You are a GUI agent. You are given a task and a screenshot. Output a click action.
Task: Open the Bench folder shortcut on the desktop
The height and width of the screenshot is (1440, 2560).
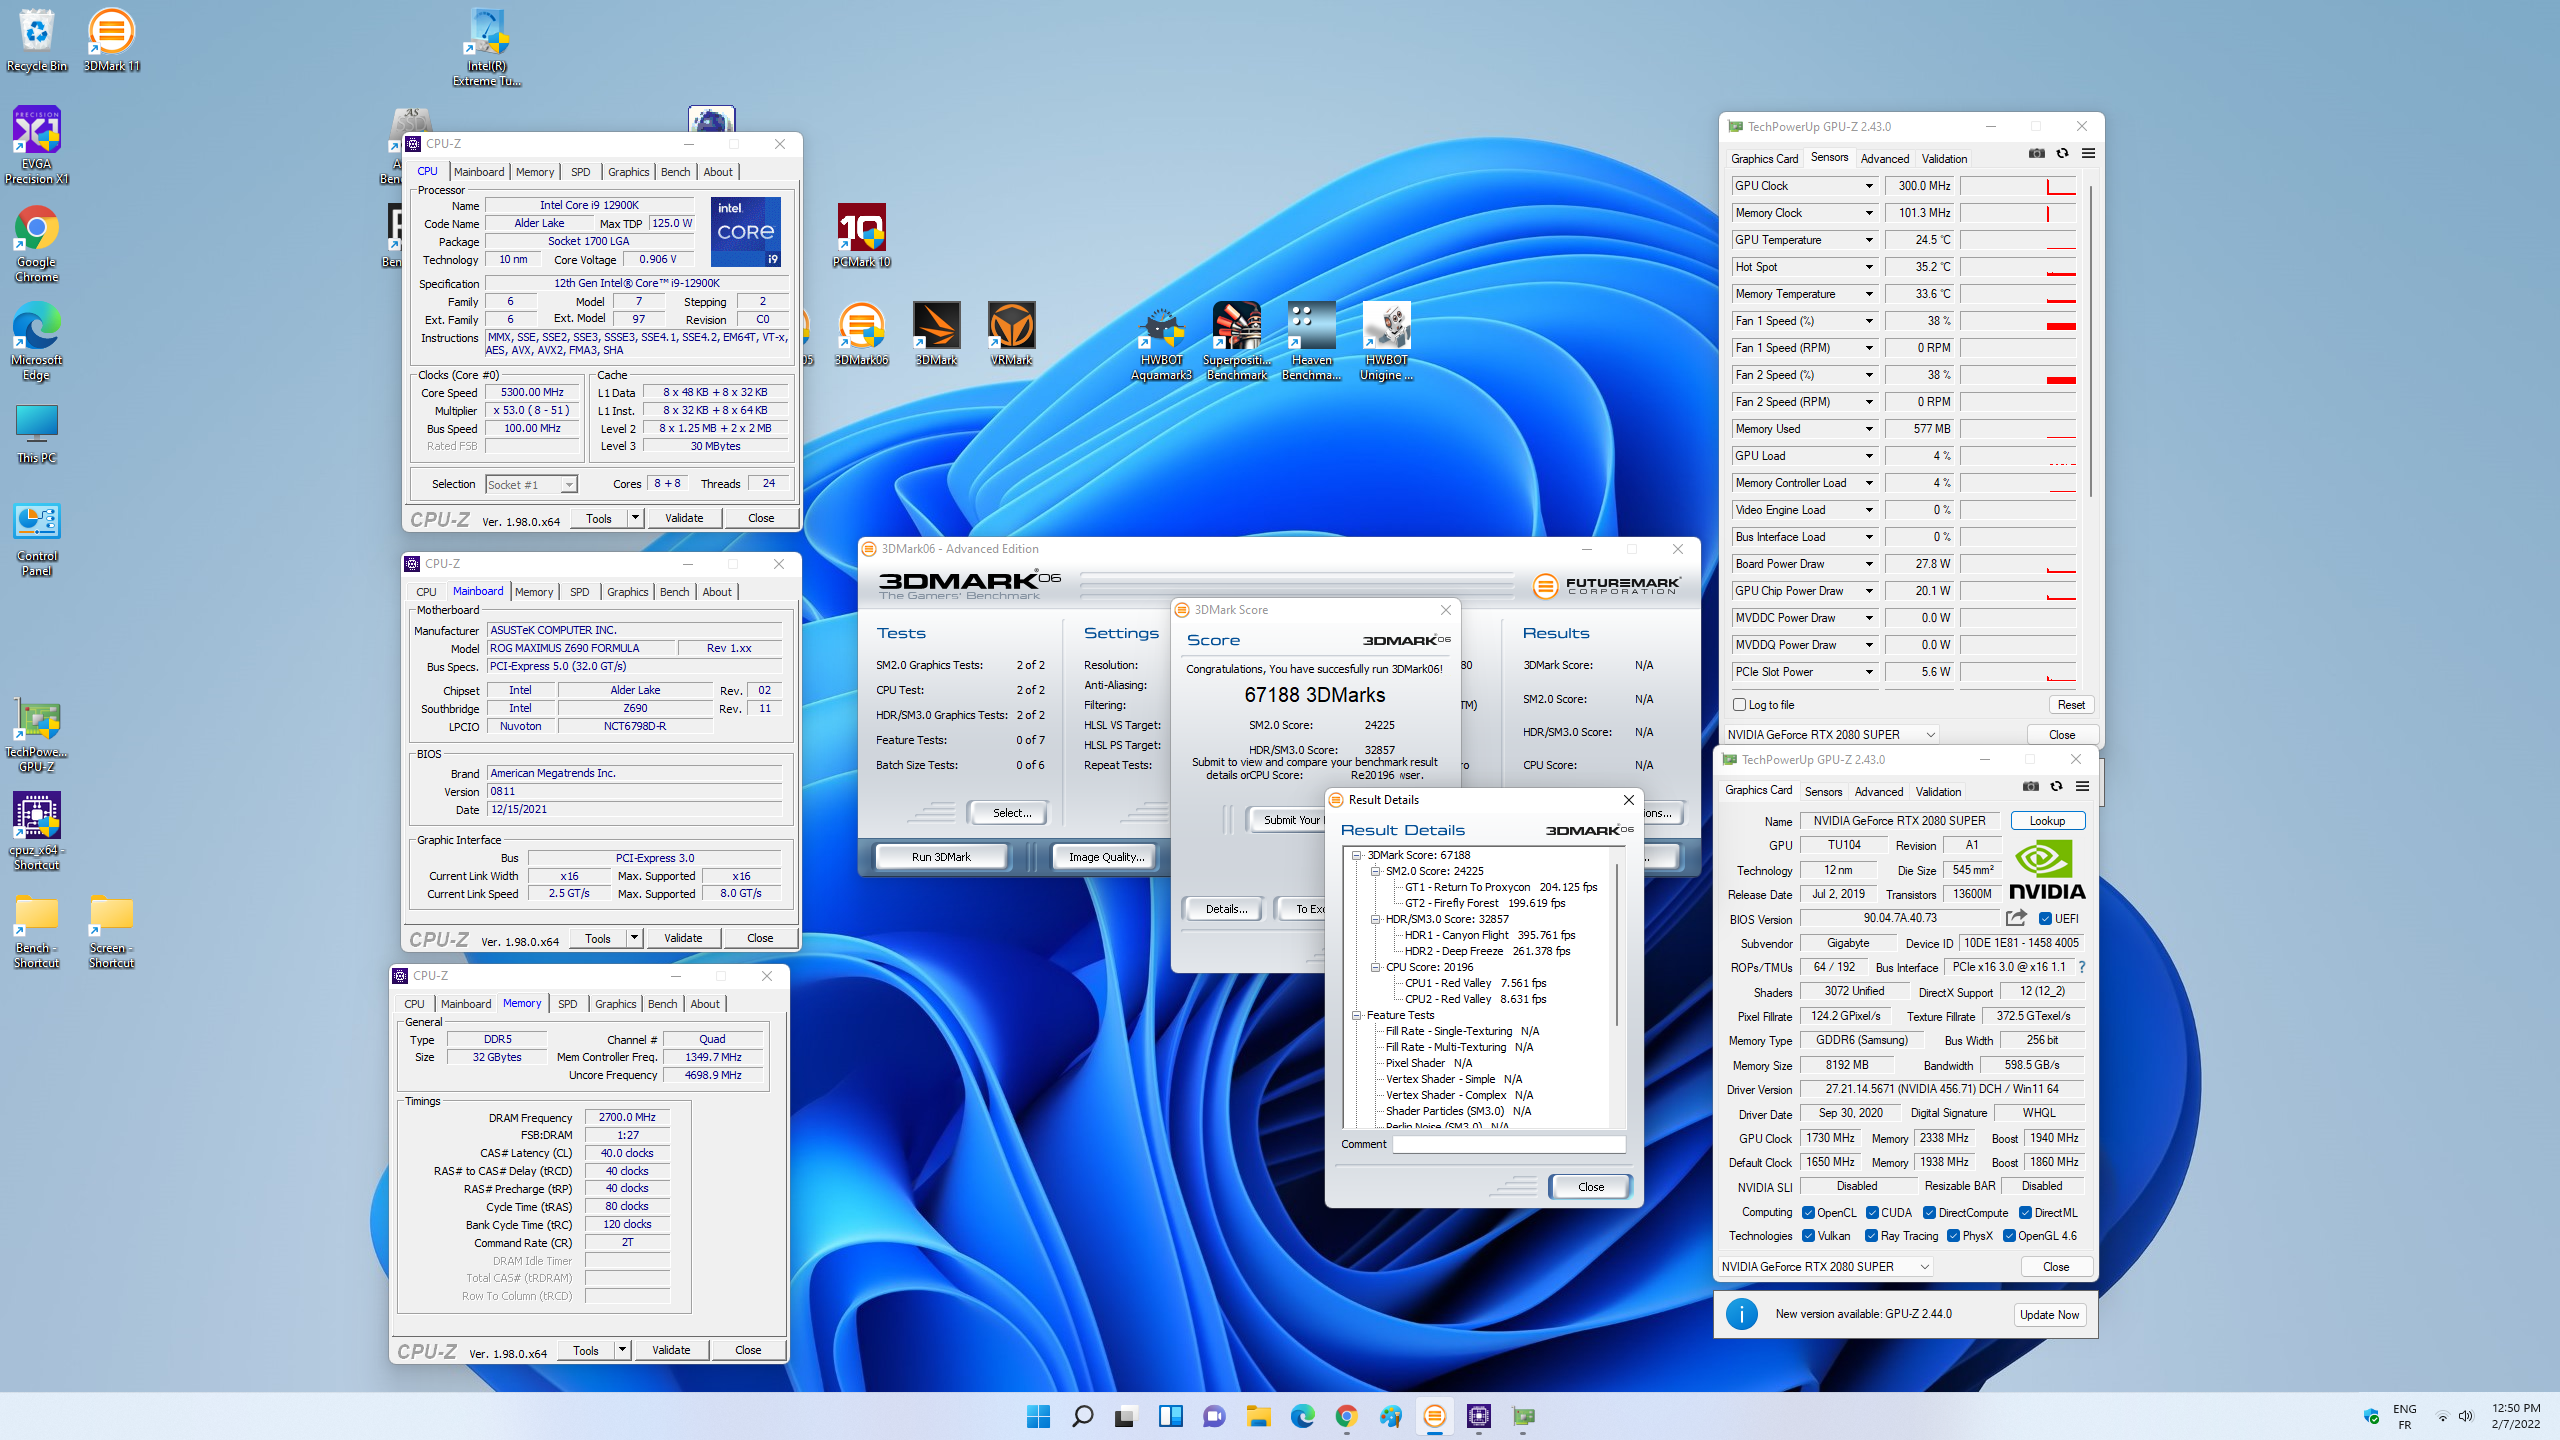(37, 932)
